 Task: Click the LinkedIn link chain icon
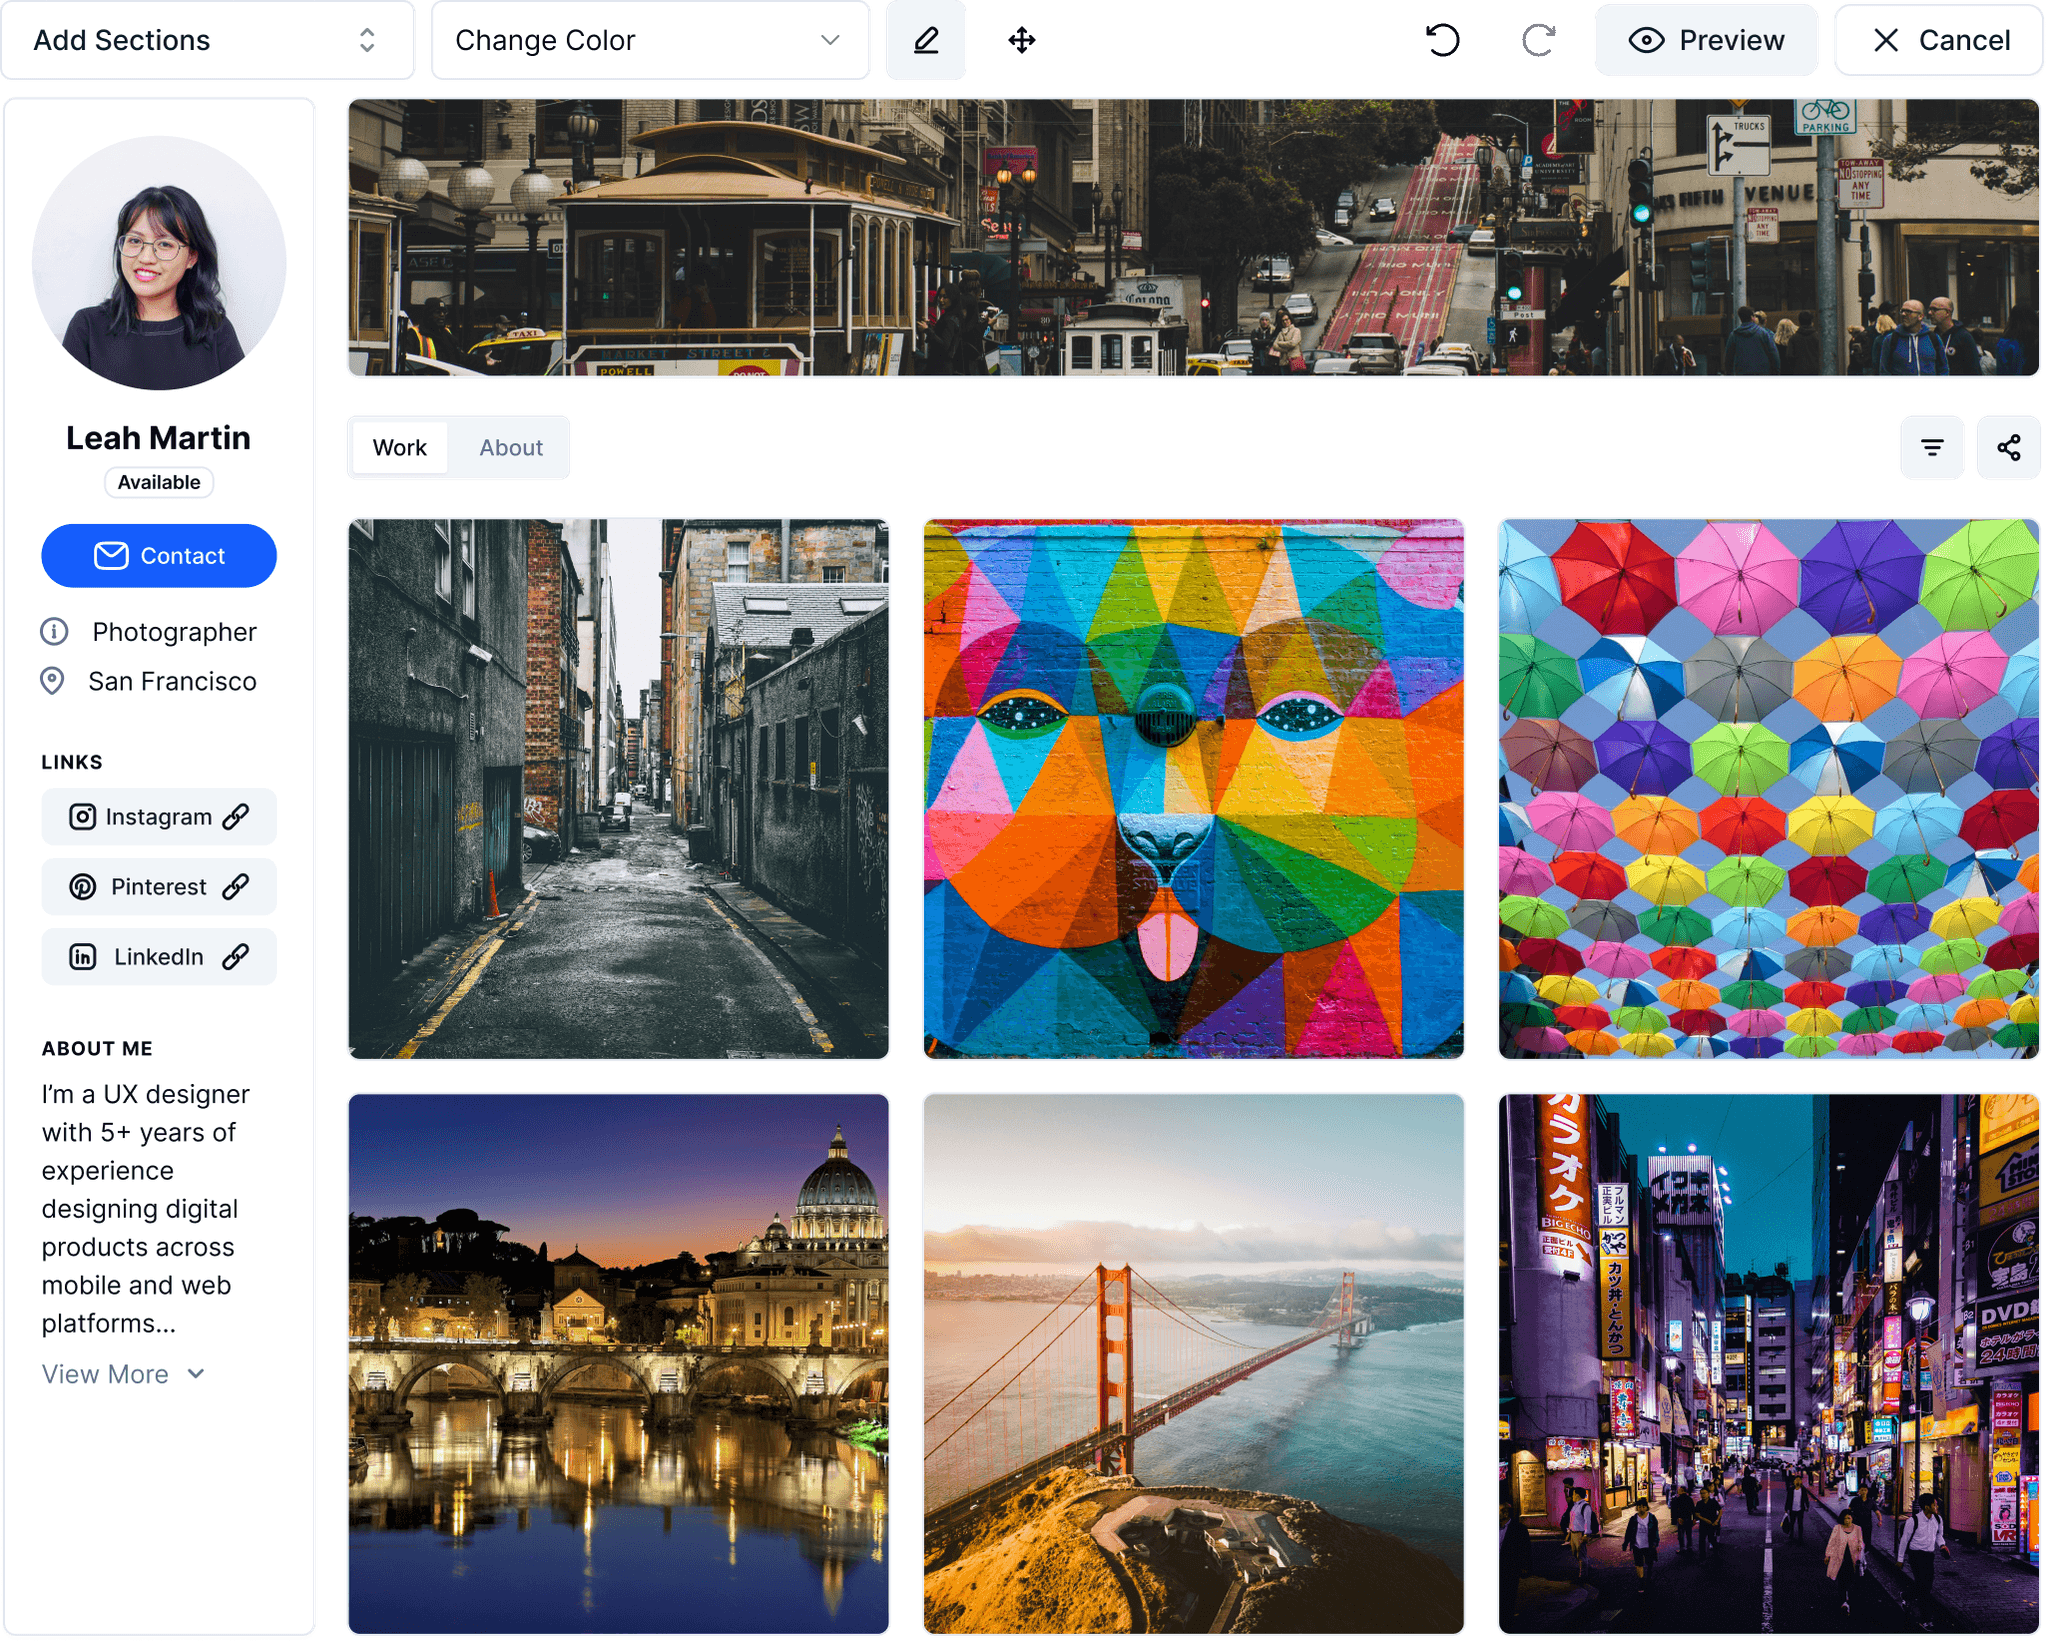[x=236, y=957]
